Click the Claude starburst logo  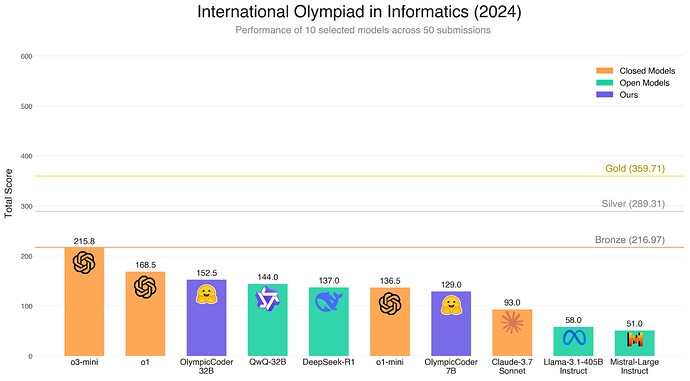(x=512, y=322)
